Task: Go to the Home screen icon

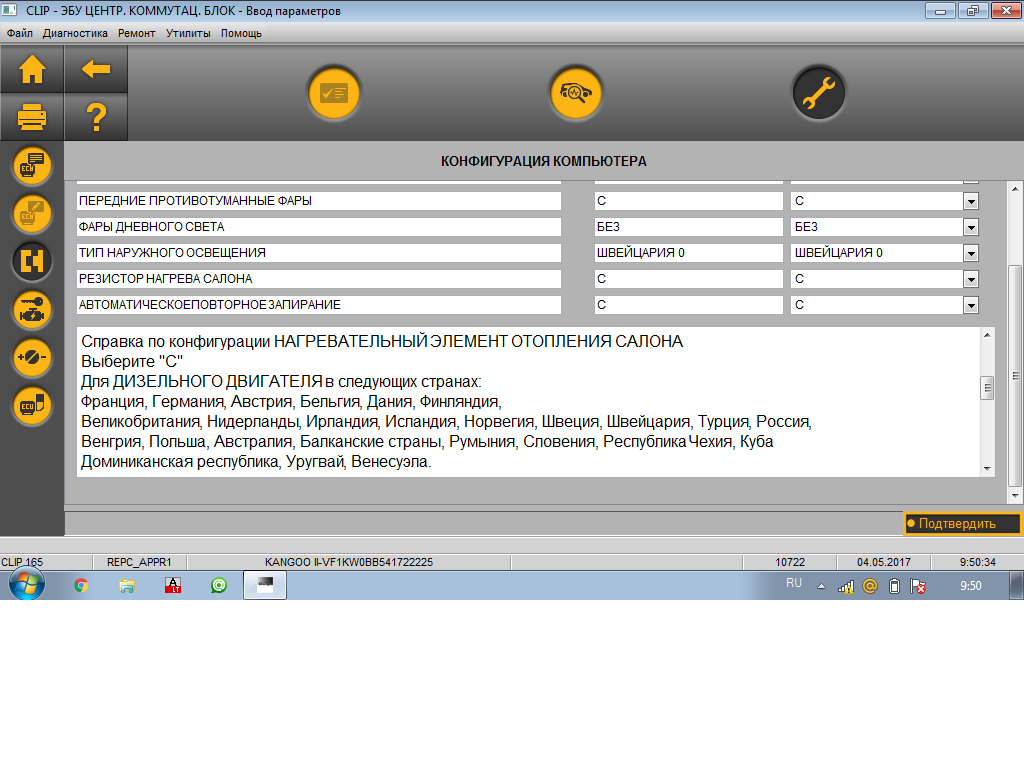Action: tap(32, 69)
